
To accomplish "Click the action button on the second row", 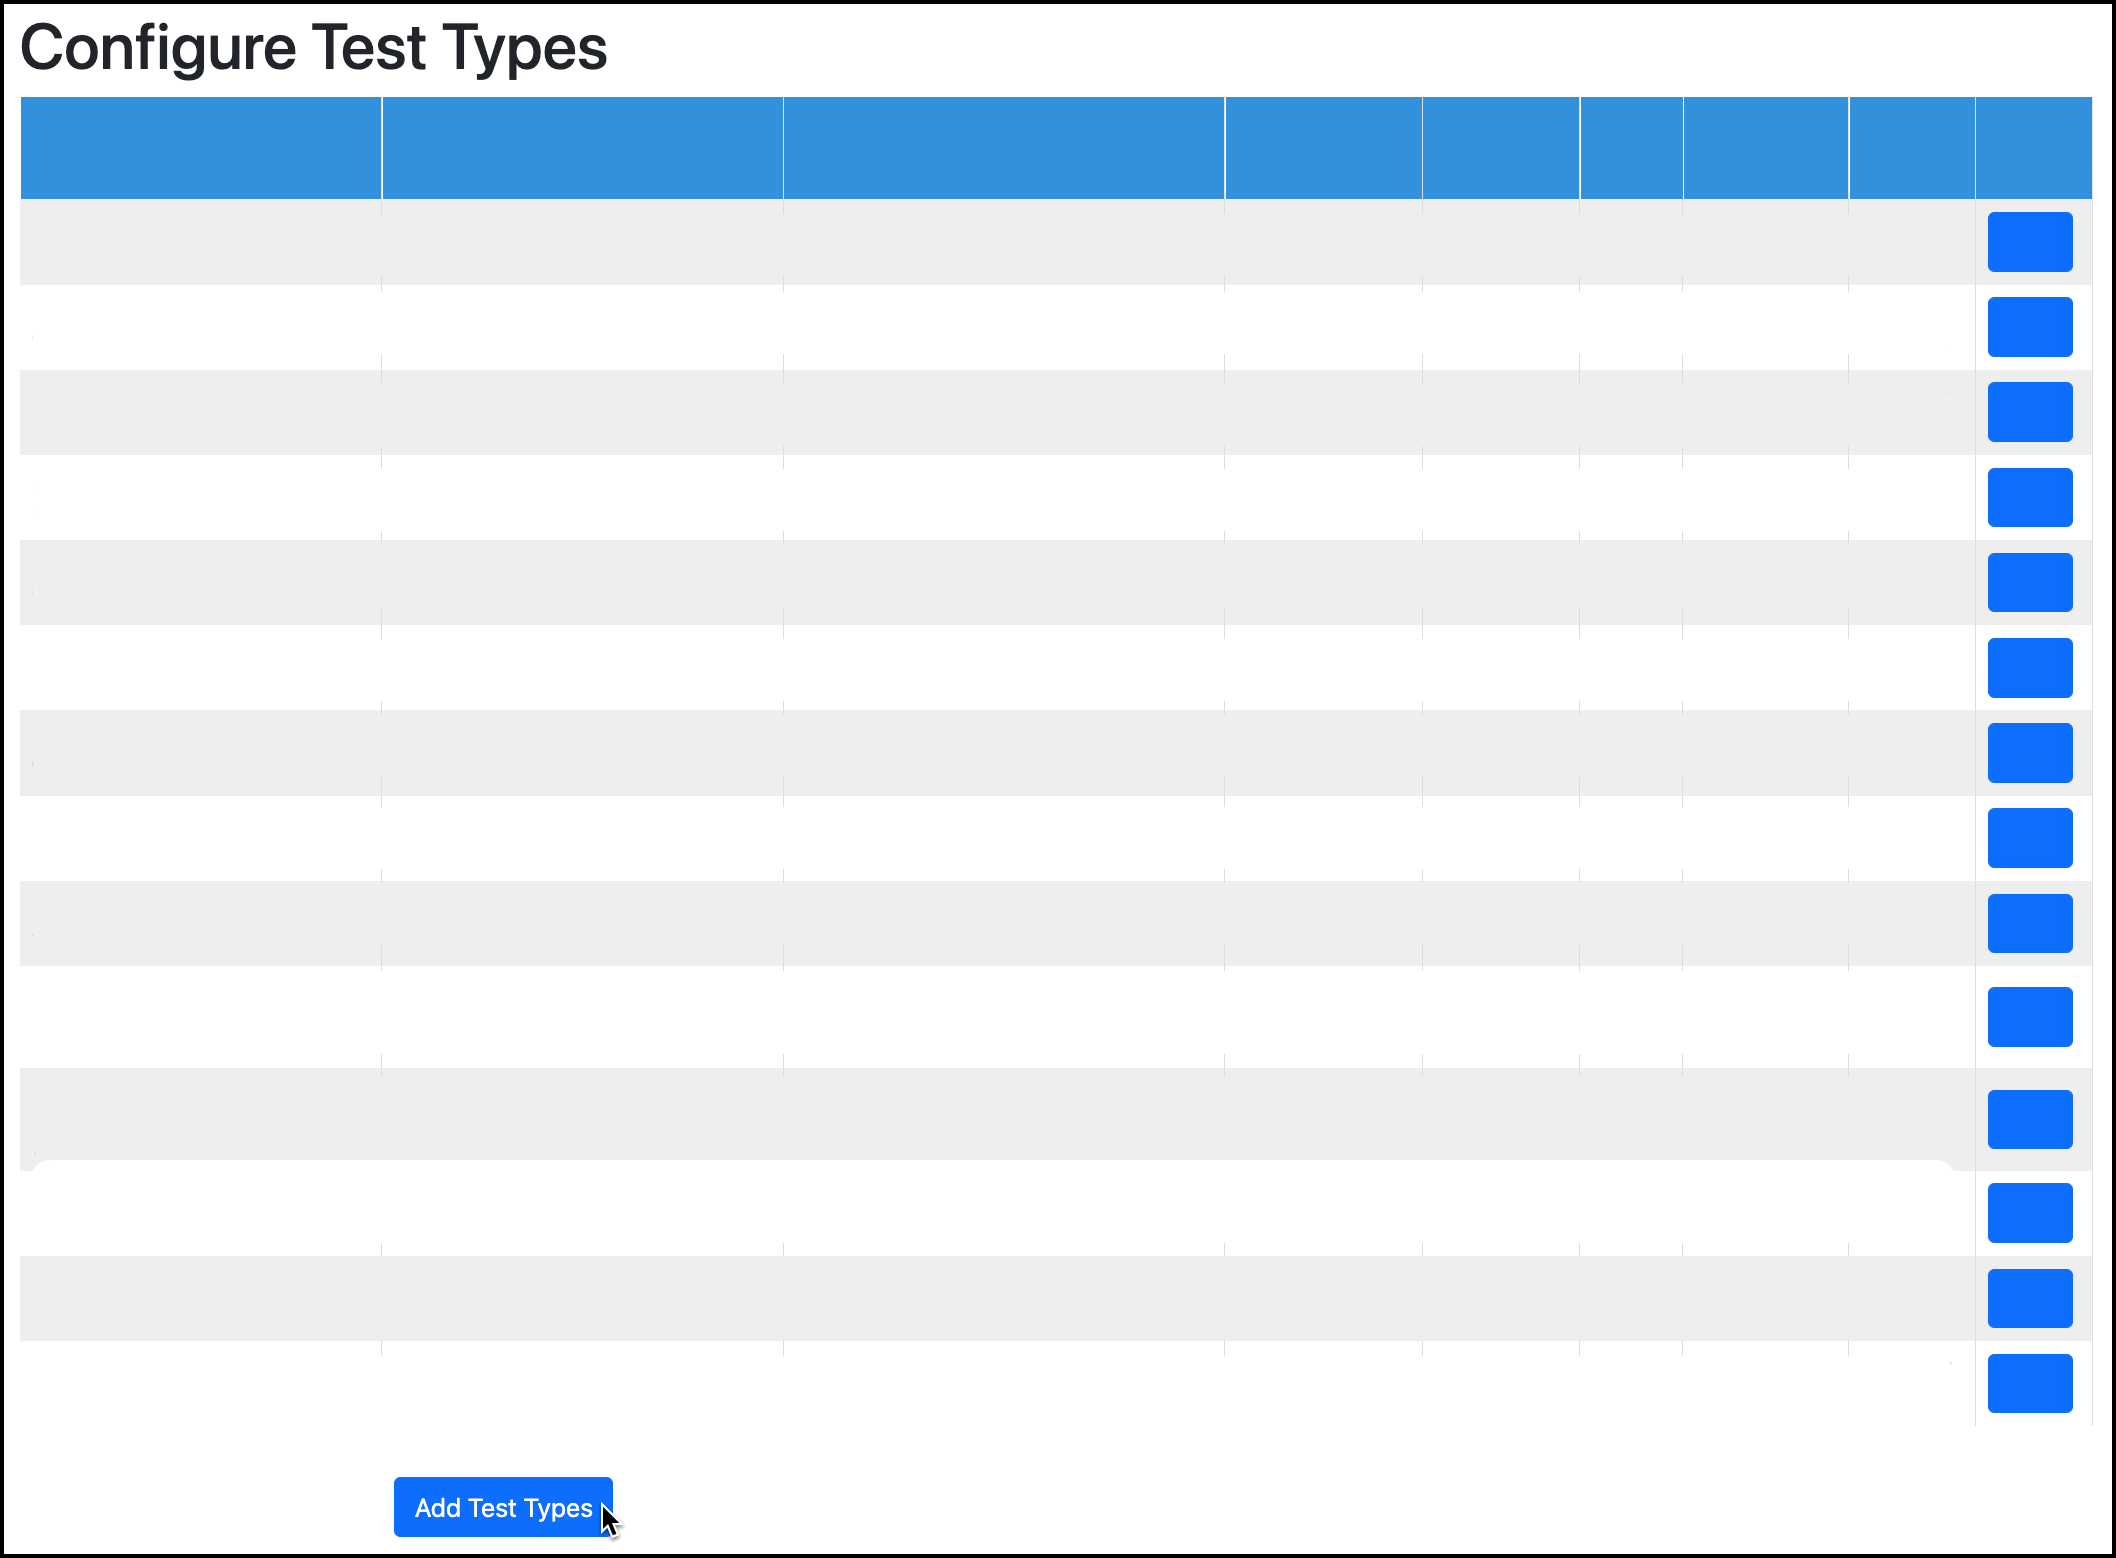I will pyautogui.click(x=2030, y=326).
